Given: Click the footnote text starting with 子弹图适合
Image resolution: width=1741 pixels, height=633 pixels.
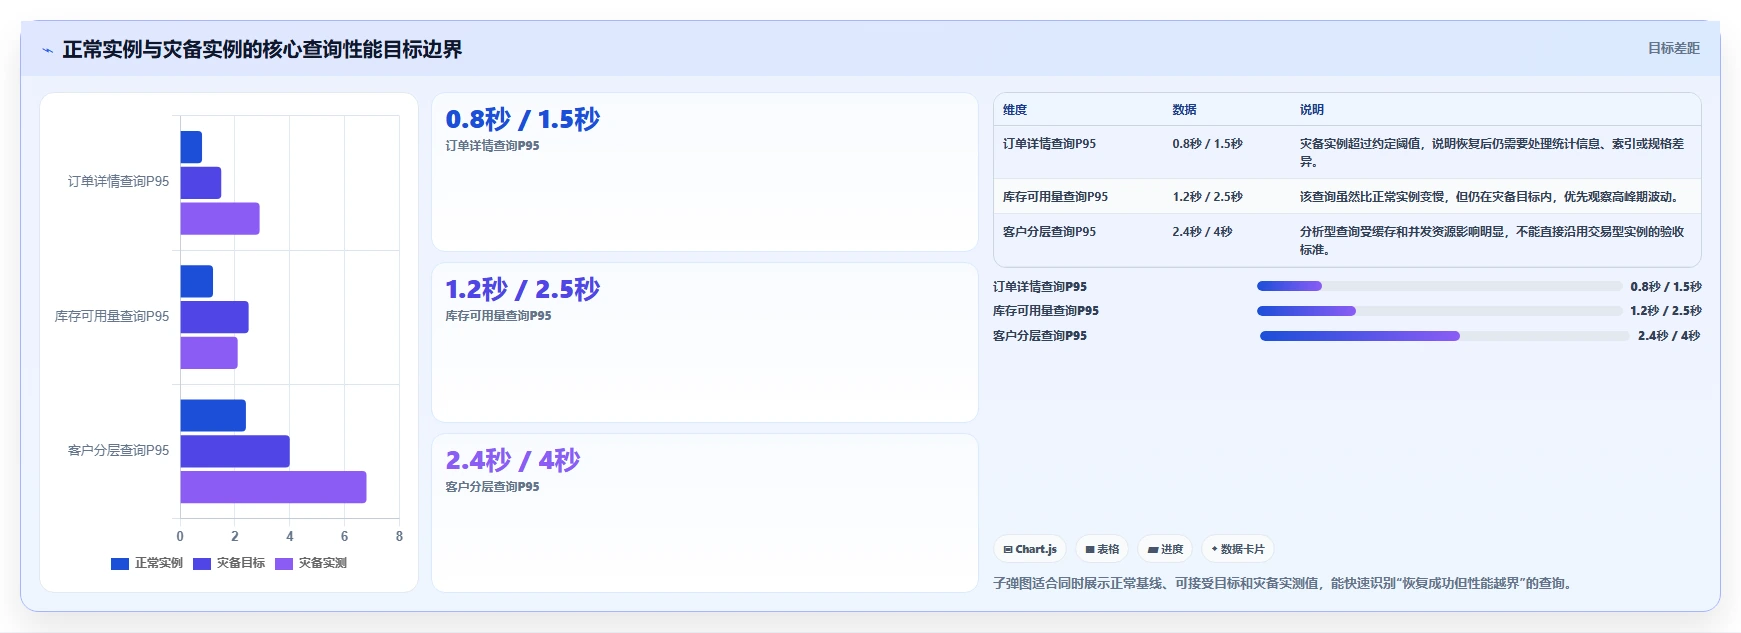Looking at the screenshot, I should (1284, 583).
